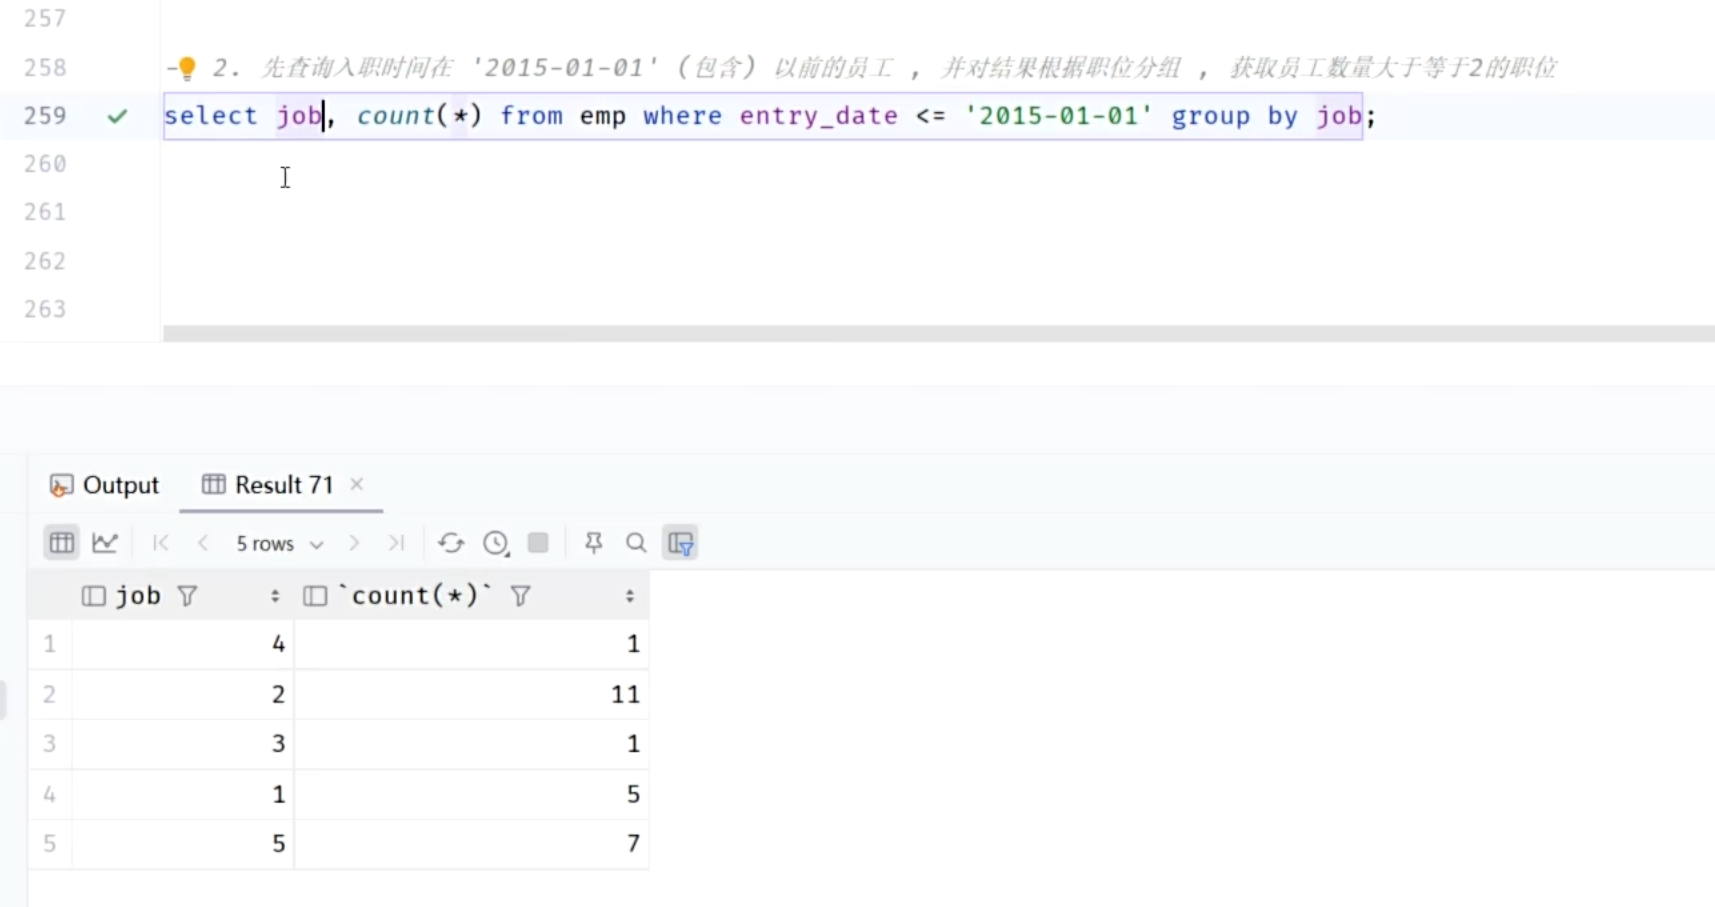Open chart view of results

(105, 543)
